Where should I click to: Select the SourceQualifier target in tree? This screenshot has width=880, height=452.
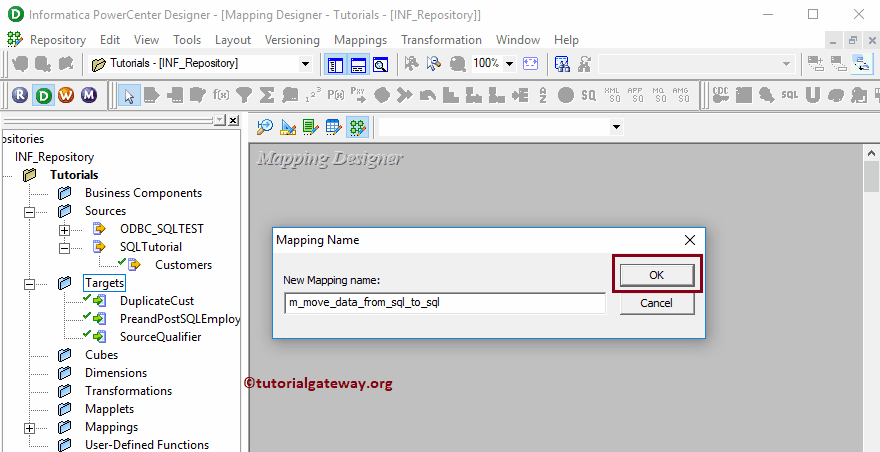[161, 337]
